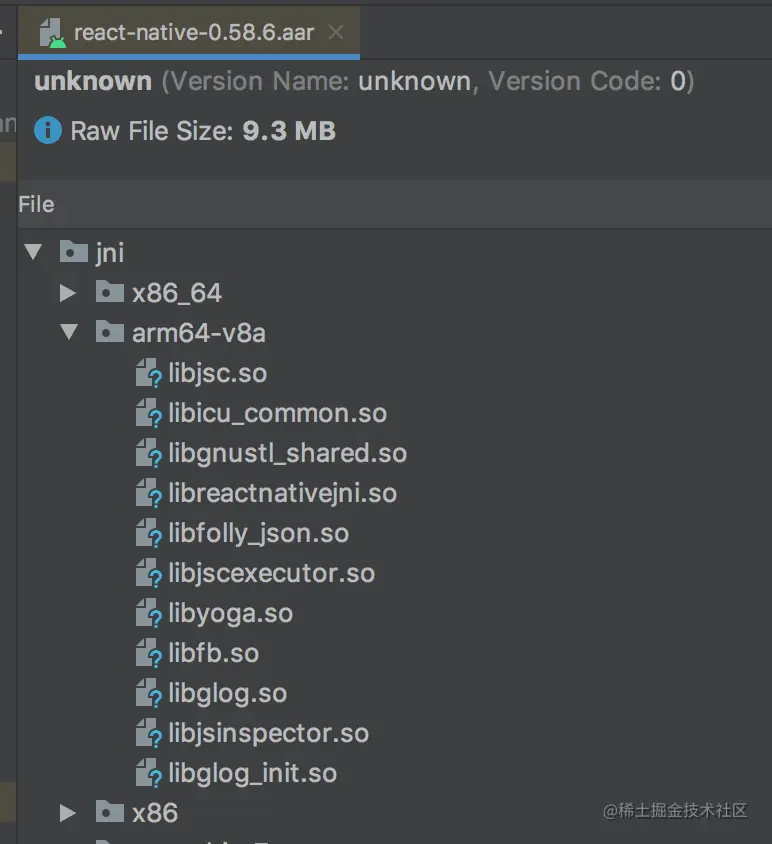
Task: Select libreactnativejni.so in the tree
Action: (282, 494)
